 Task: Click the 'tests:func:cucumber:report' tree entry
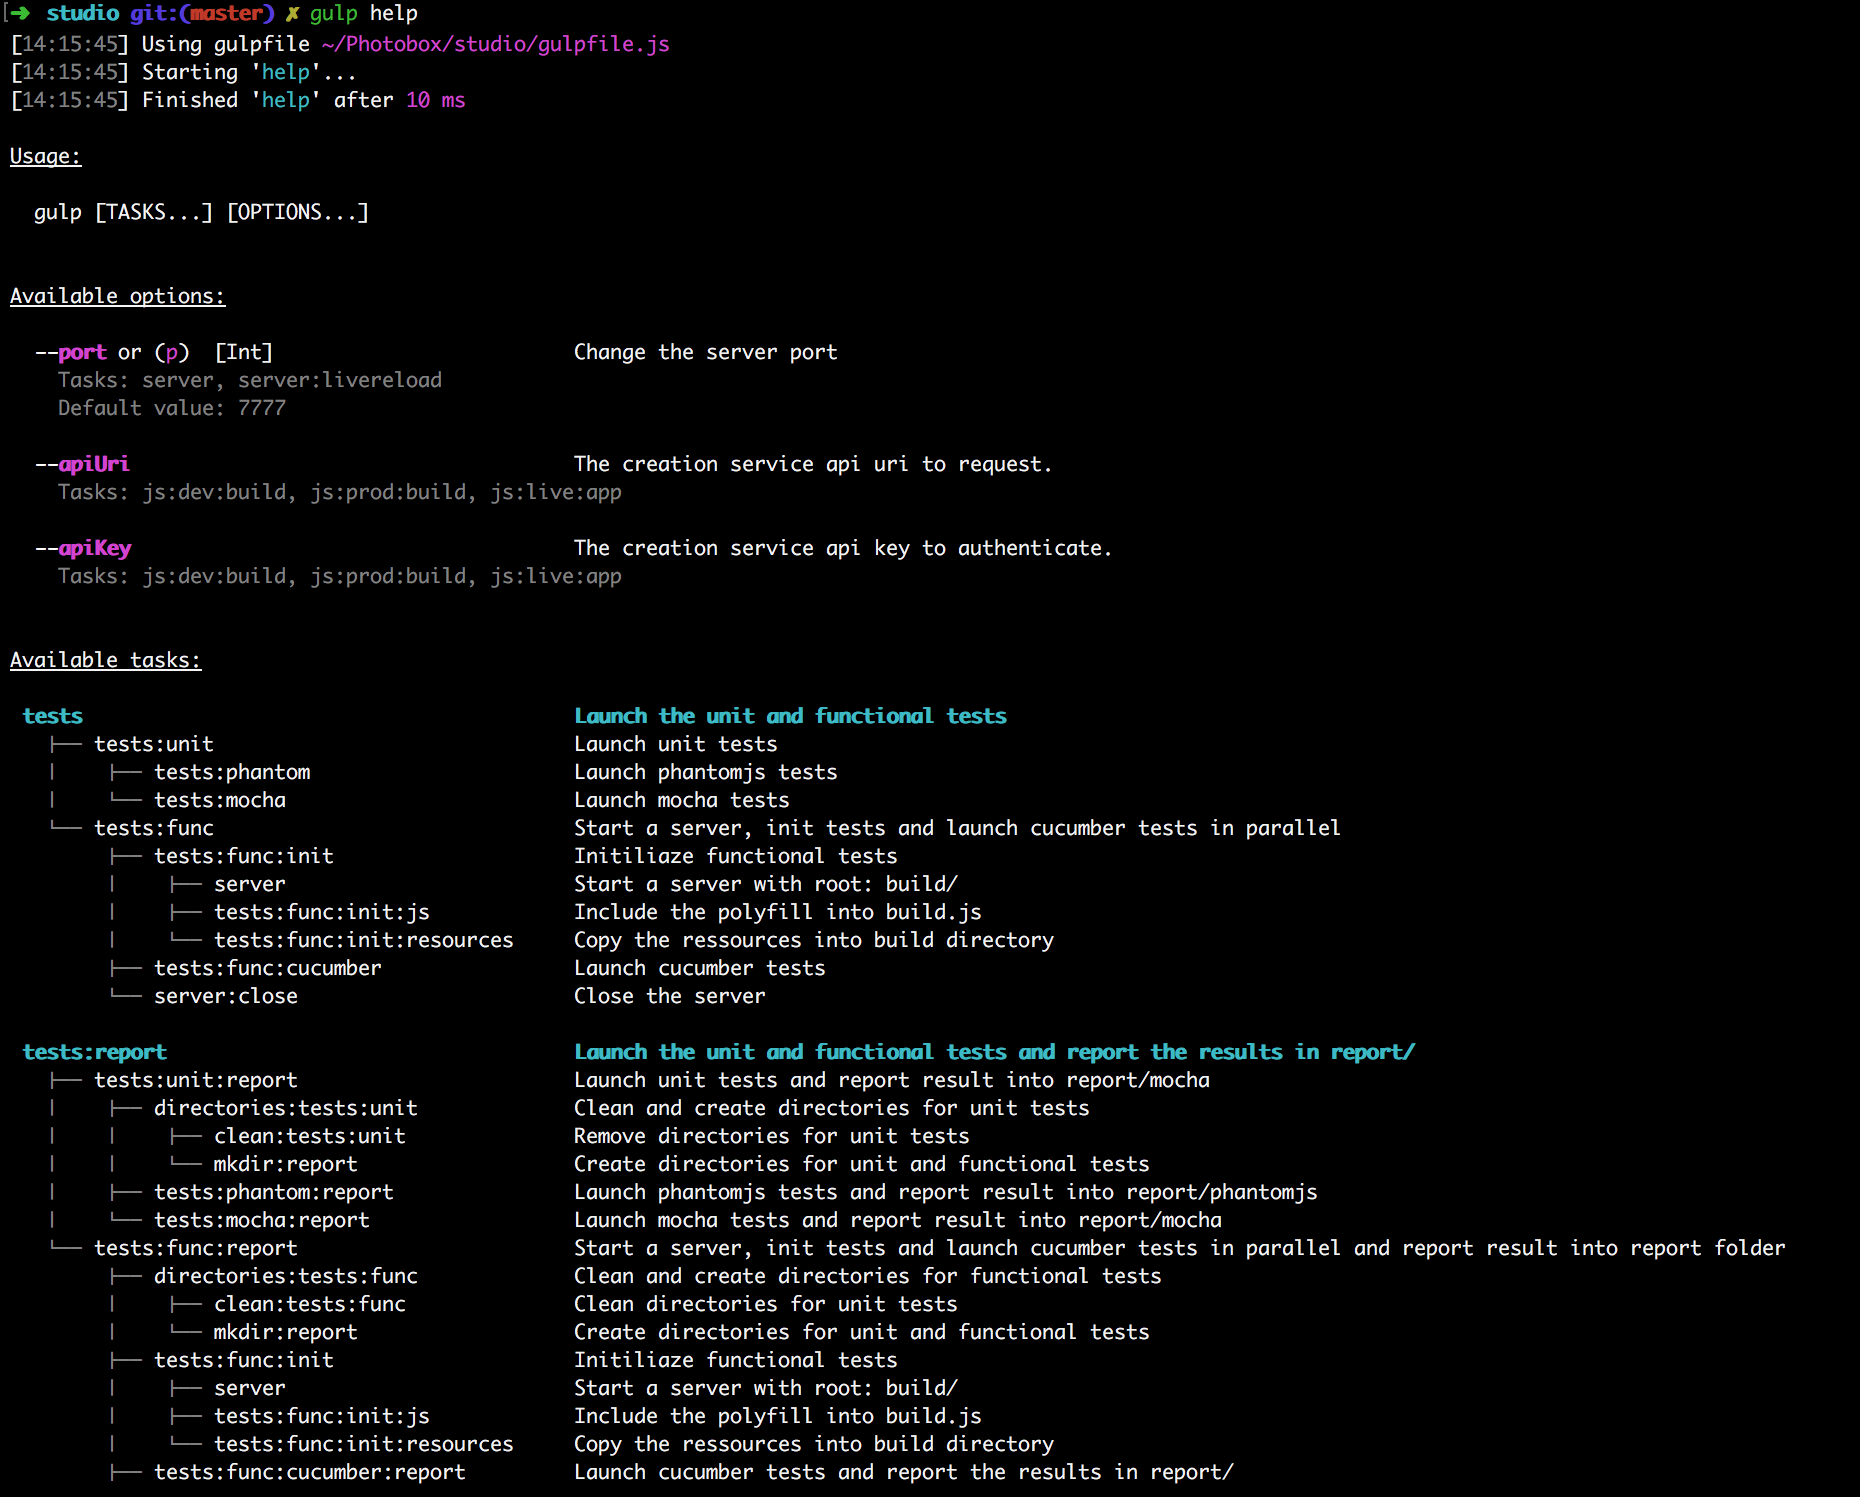point(309,1473)
